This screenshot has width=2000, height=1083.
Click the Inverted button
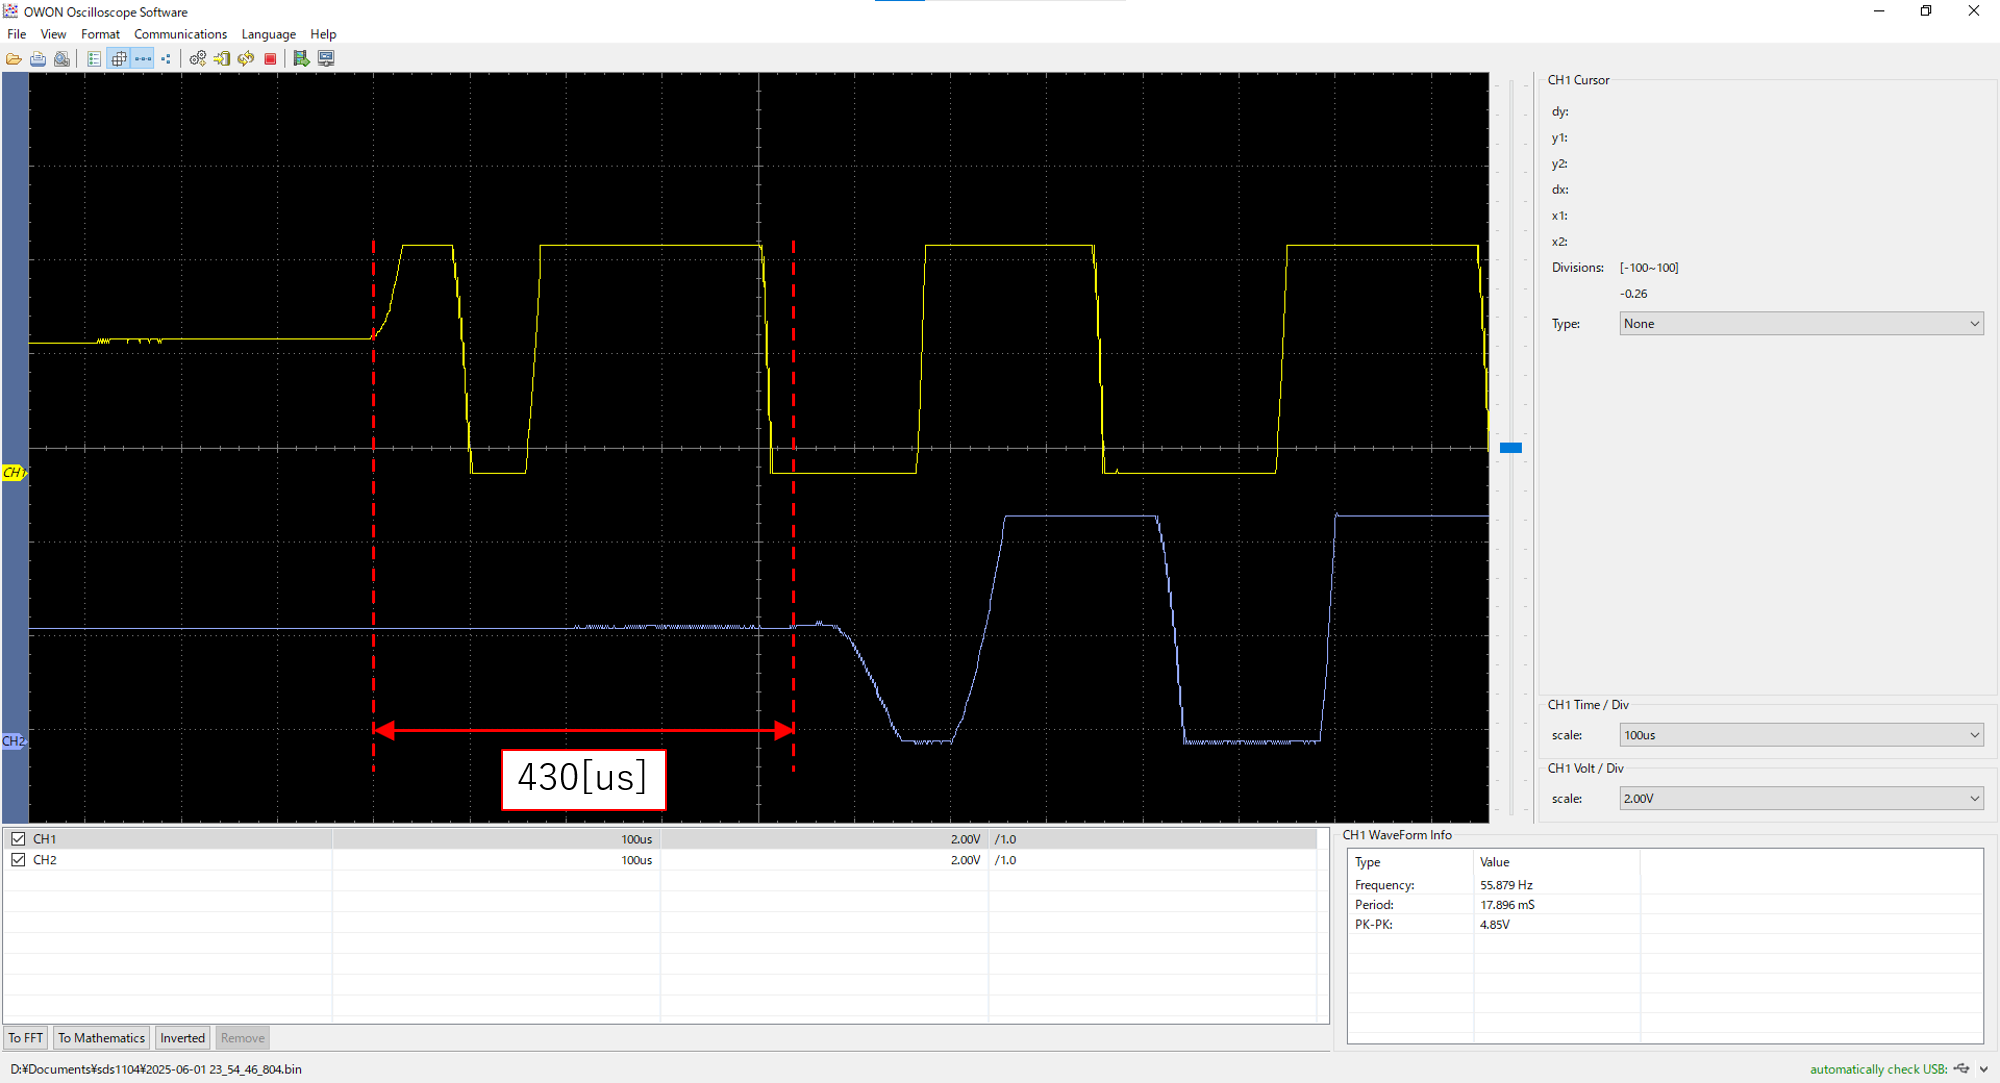[x=182, y=1038]
